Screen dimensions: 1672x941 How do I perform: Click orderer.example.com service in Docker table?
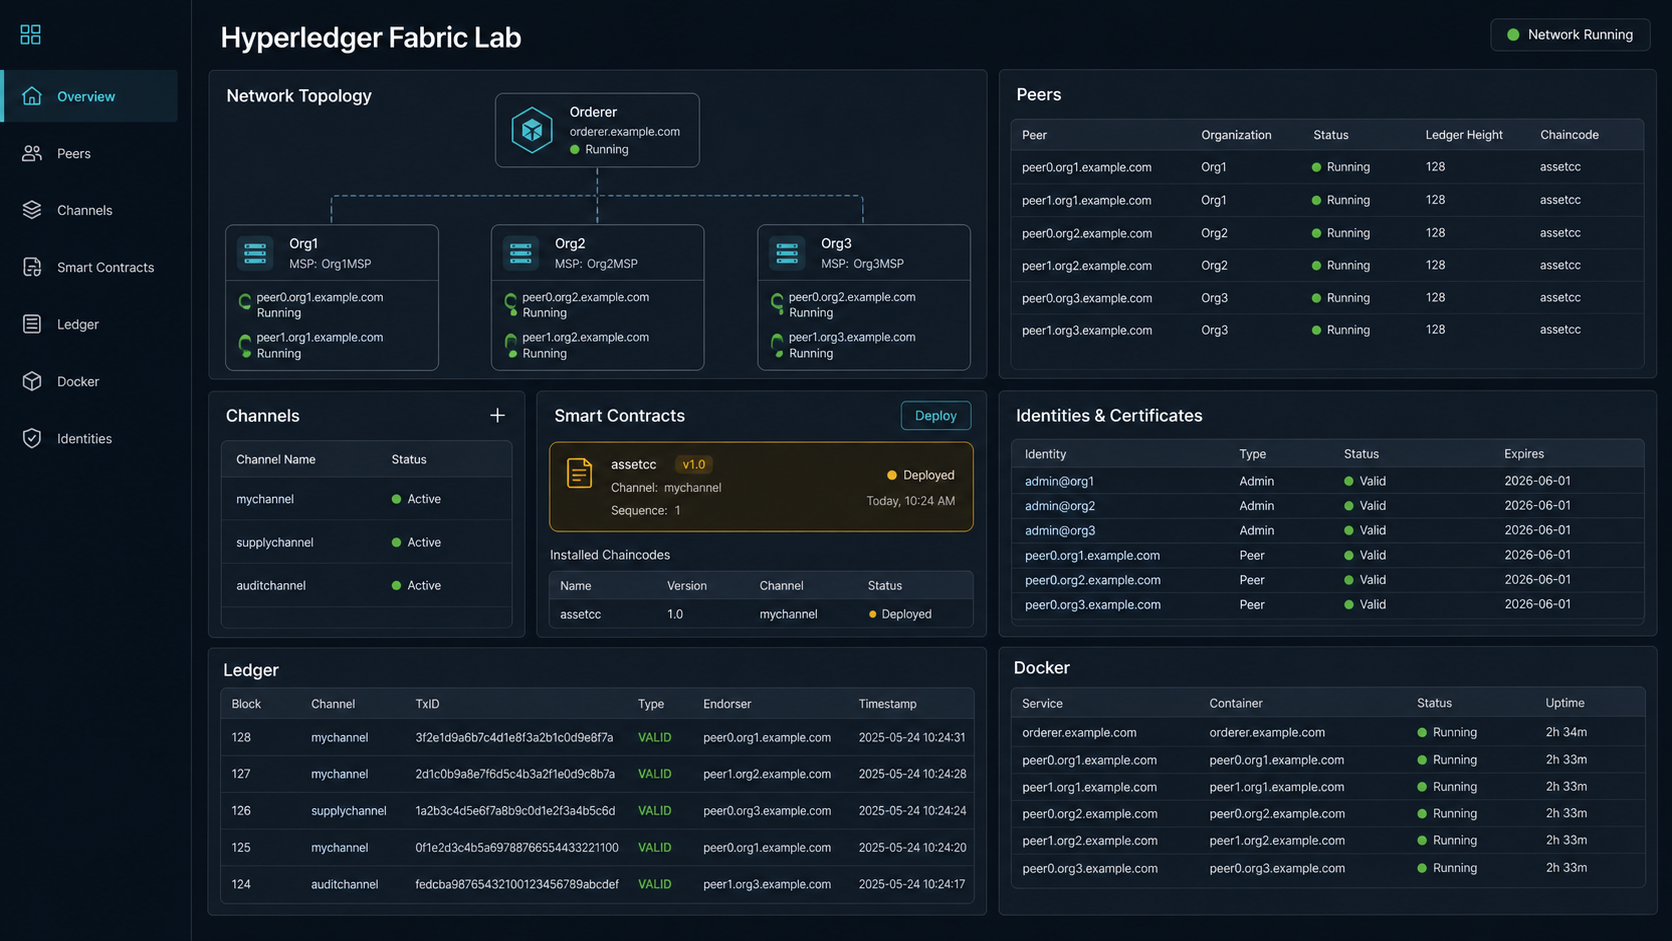(1079, 732)
